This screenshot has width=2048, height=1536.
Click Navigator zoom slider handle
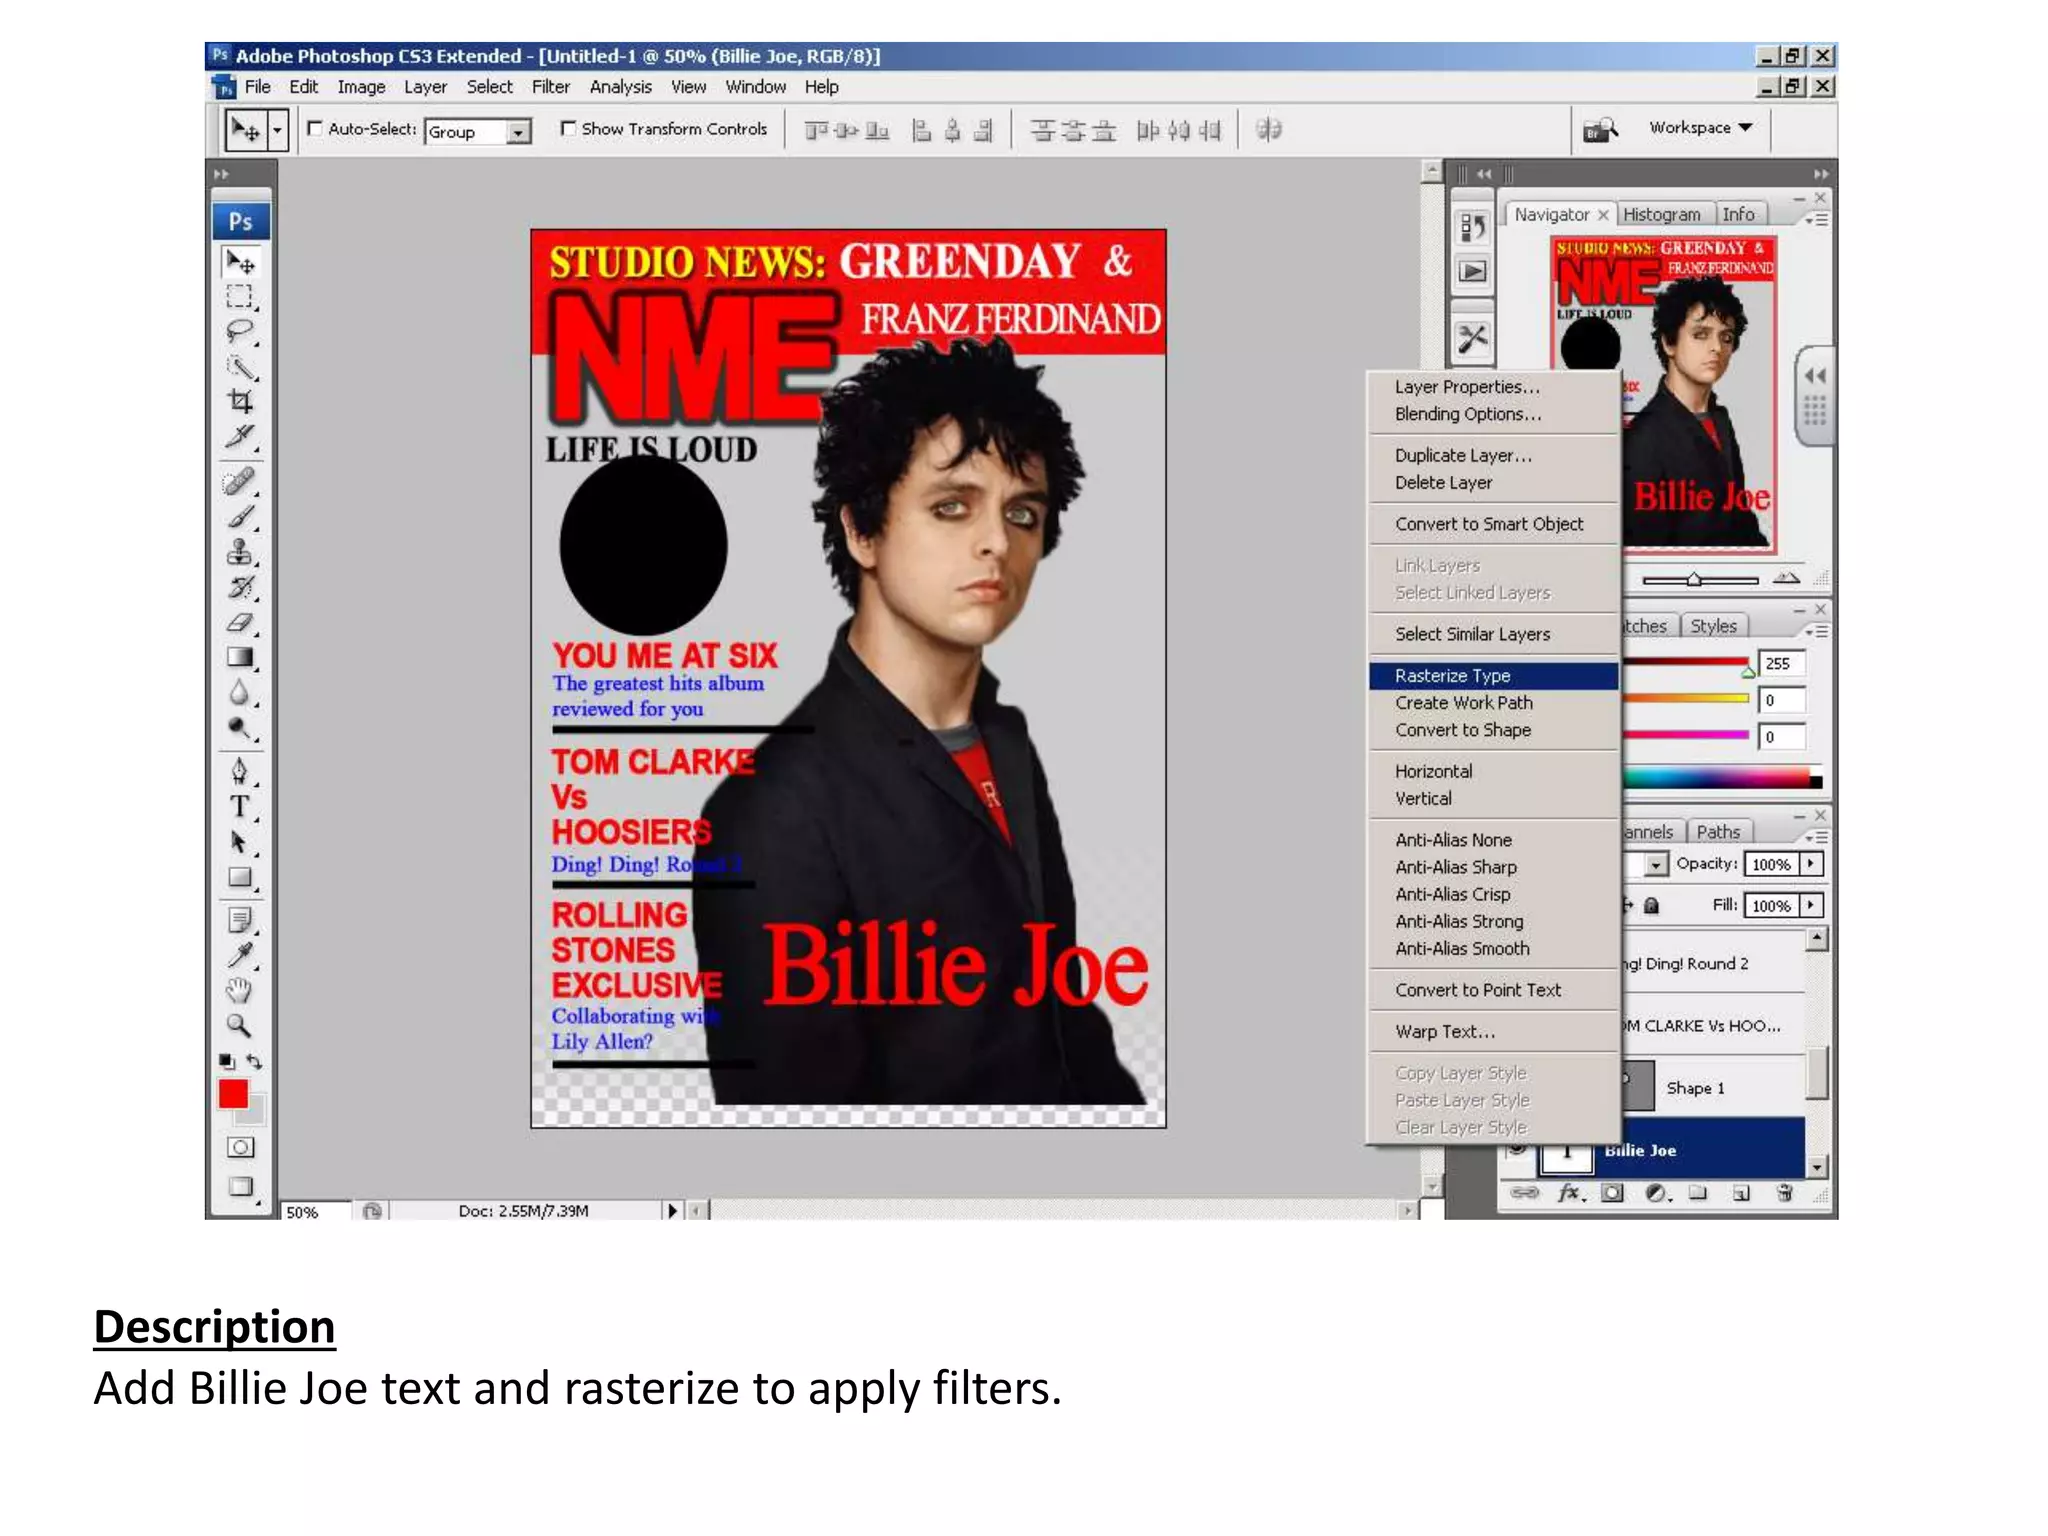click(x=1693, y=579)
